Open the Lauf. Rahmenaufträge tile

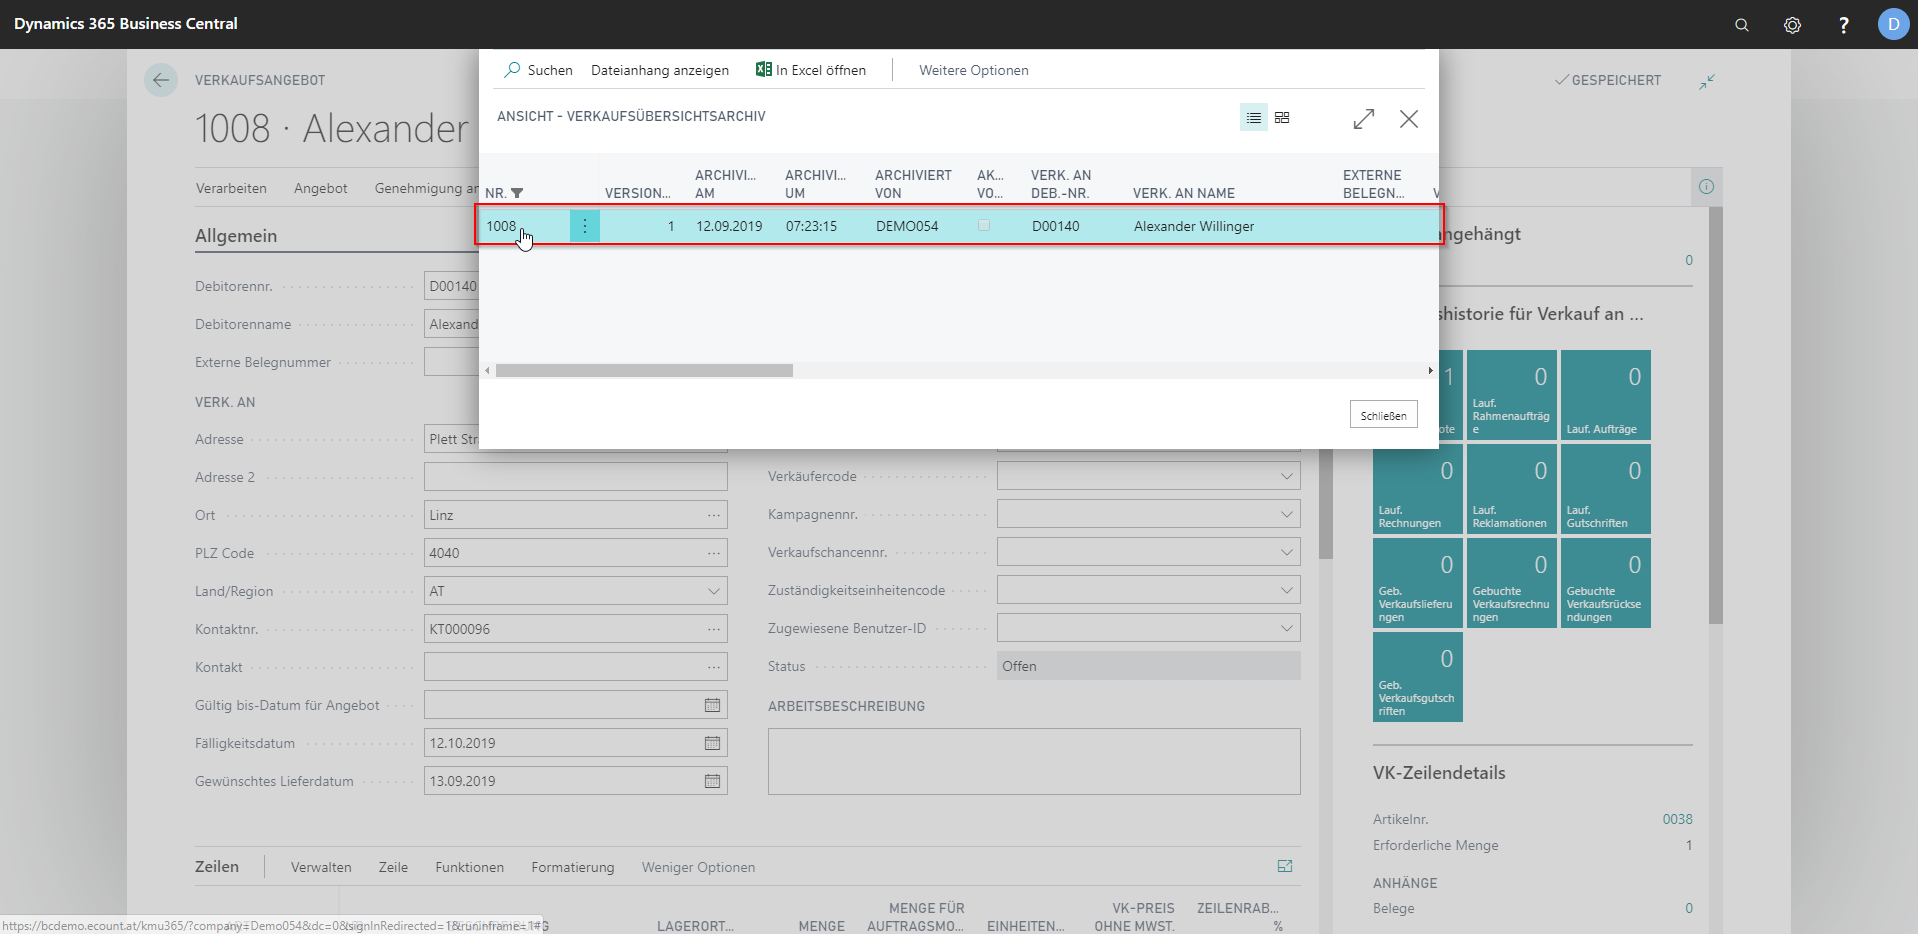tap(1511, 395)
